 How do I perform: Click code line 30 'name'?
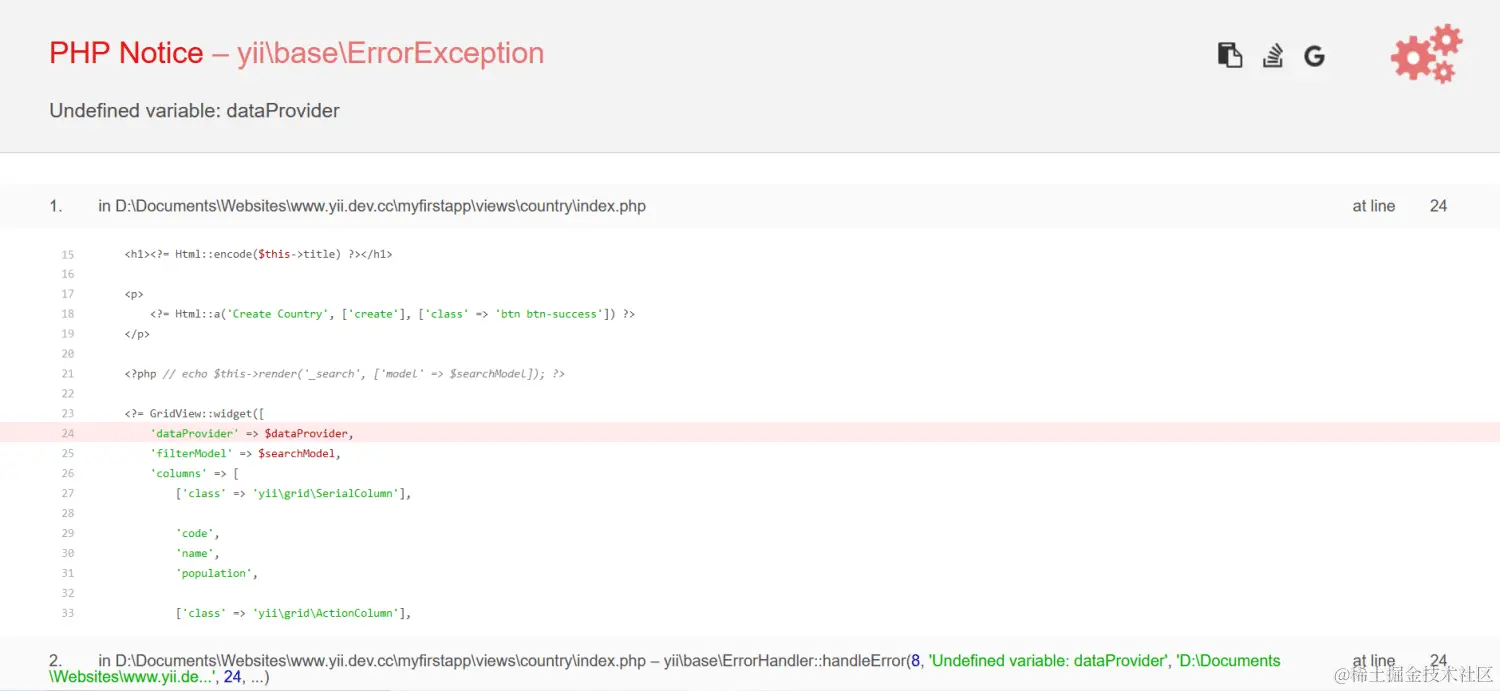pyautogui.click(x=197, y=553)
